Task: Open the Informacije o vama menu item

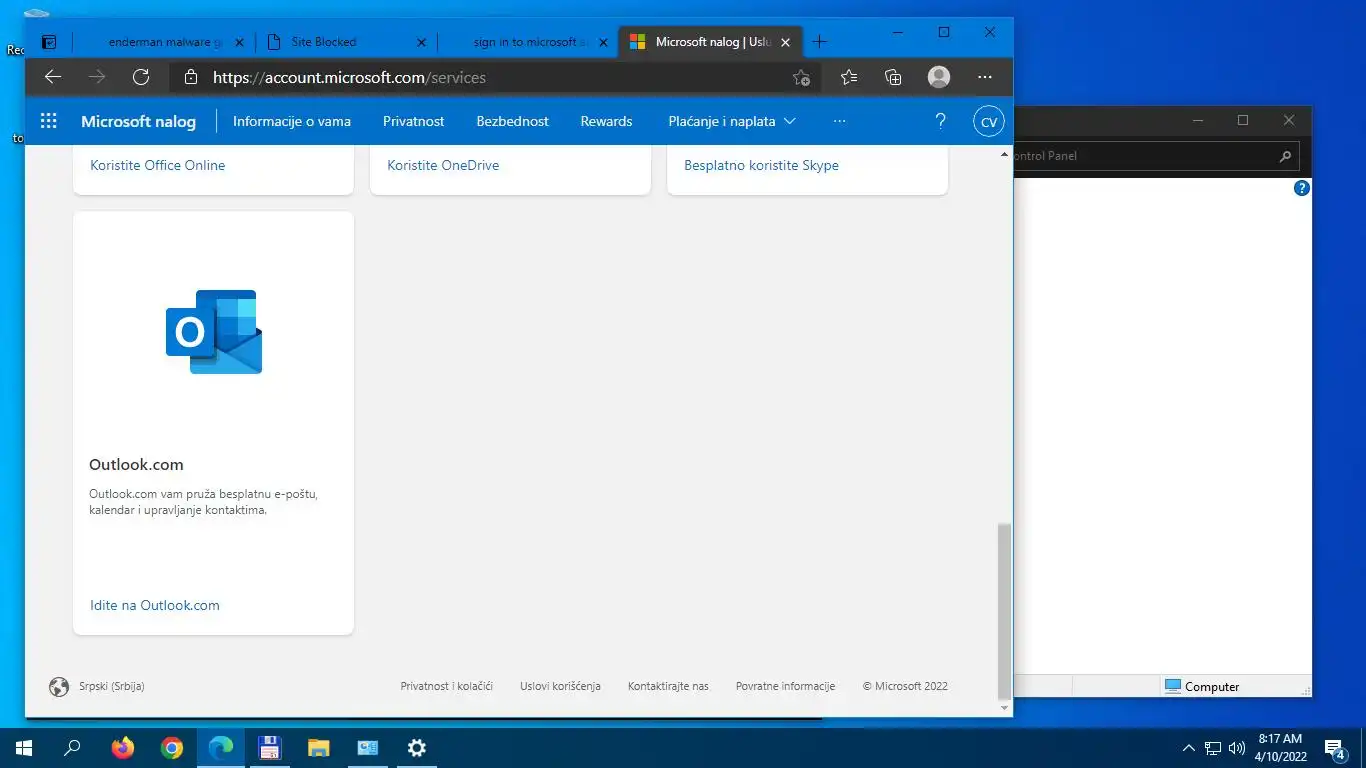Action: tap(292, 121)
